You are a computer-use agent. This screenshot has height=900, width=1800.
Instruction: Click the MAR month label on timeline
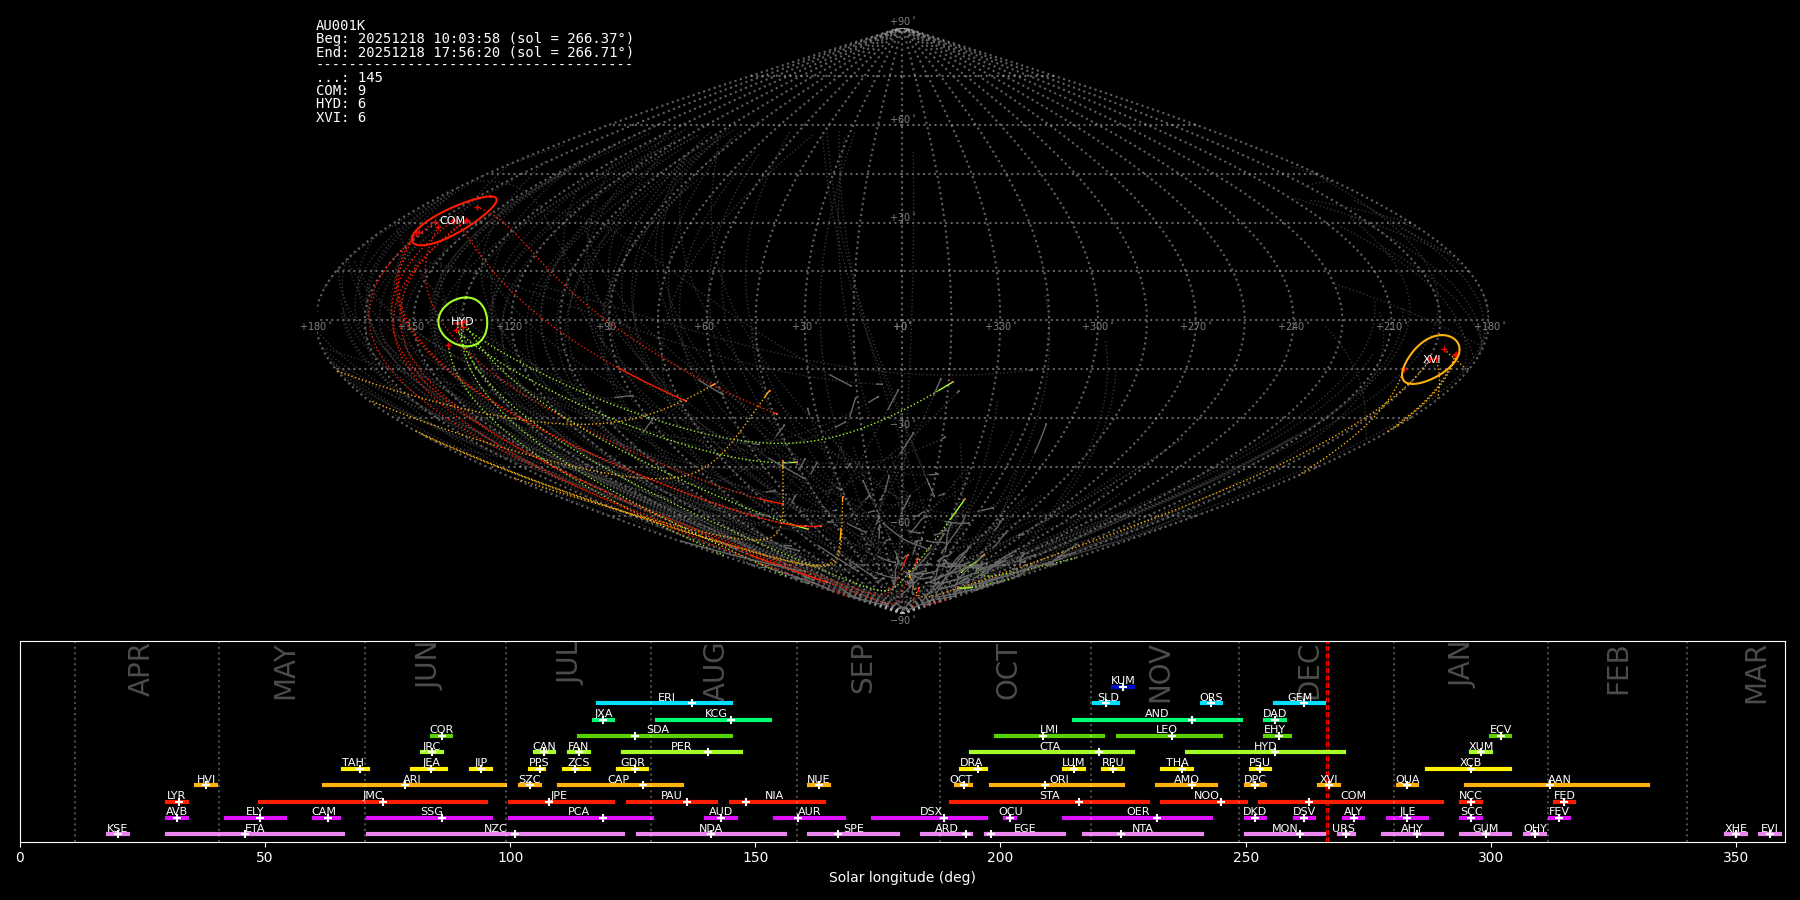coord(1756,675)
